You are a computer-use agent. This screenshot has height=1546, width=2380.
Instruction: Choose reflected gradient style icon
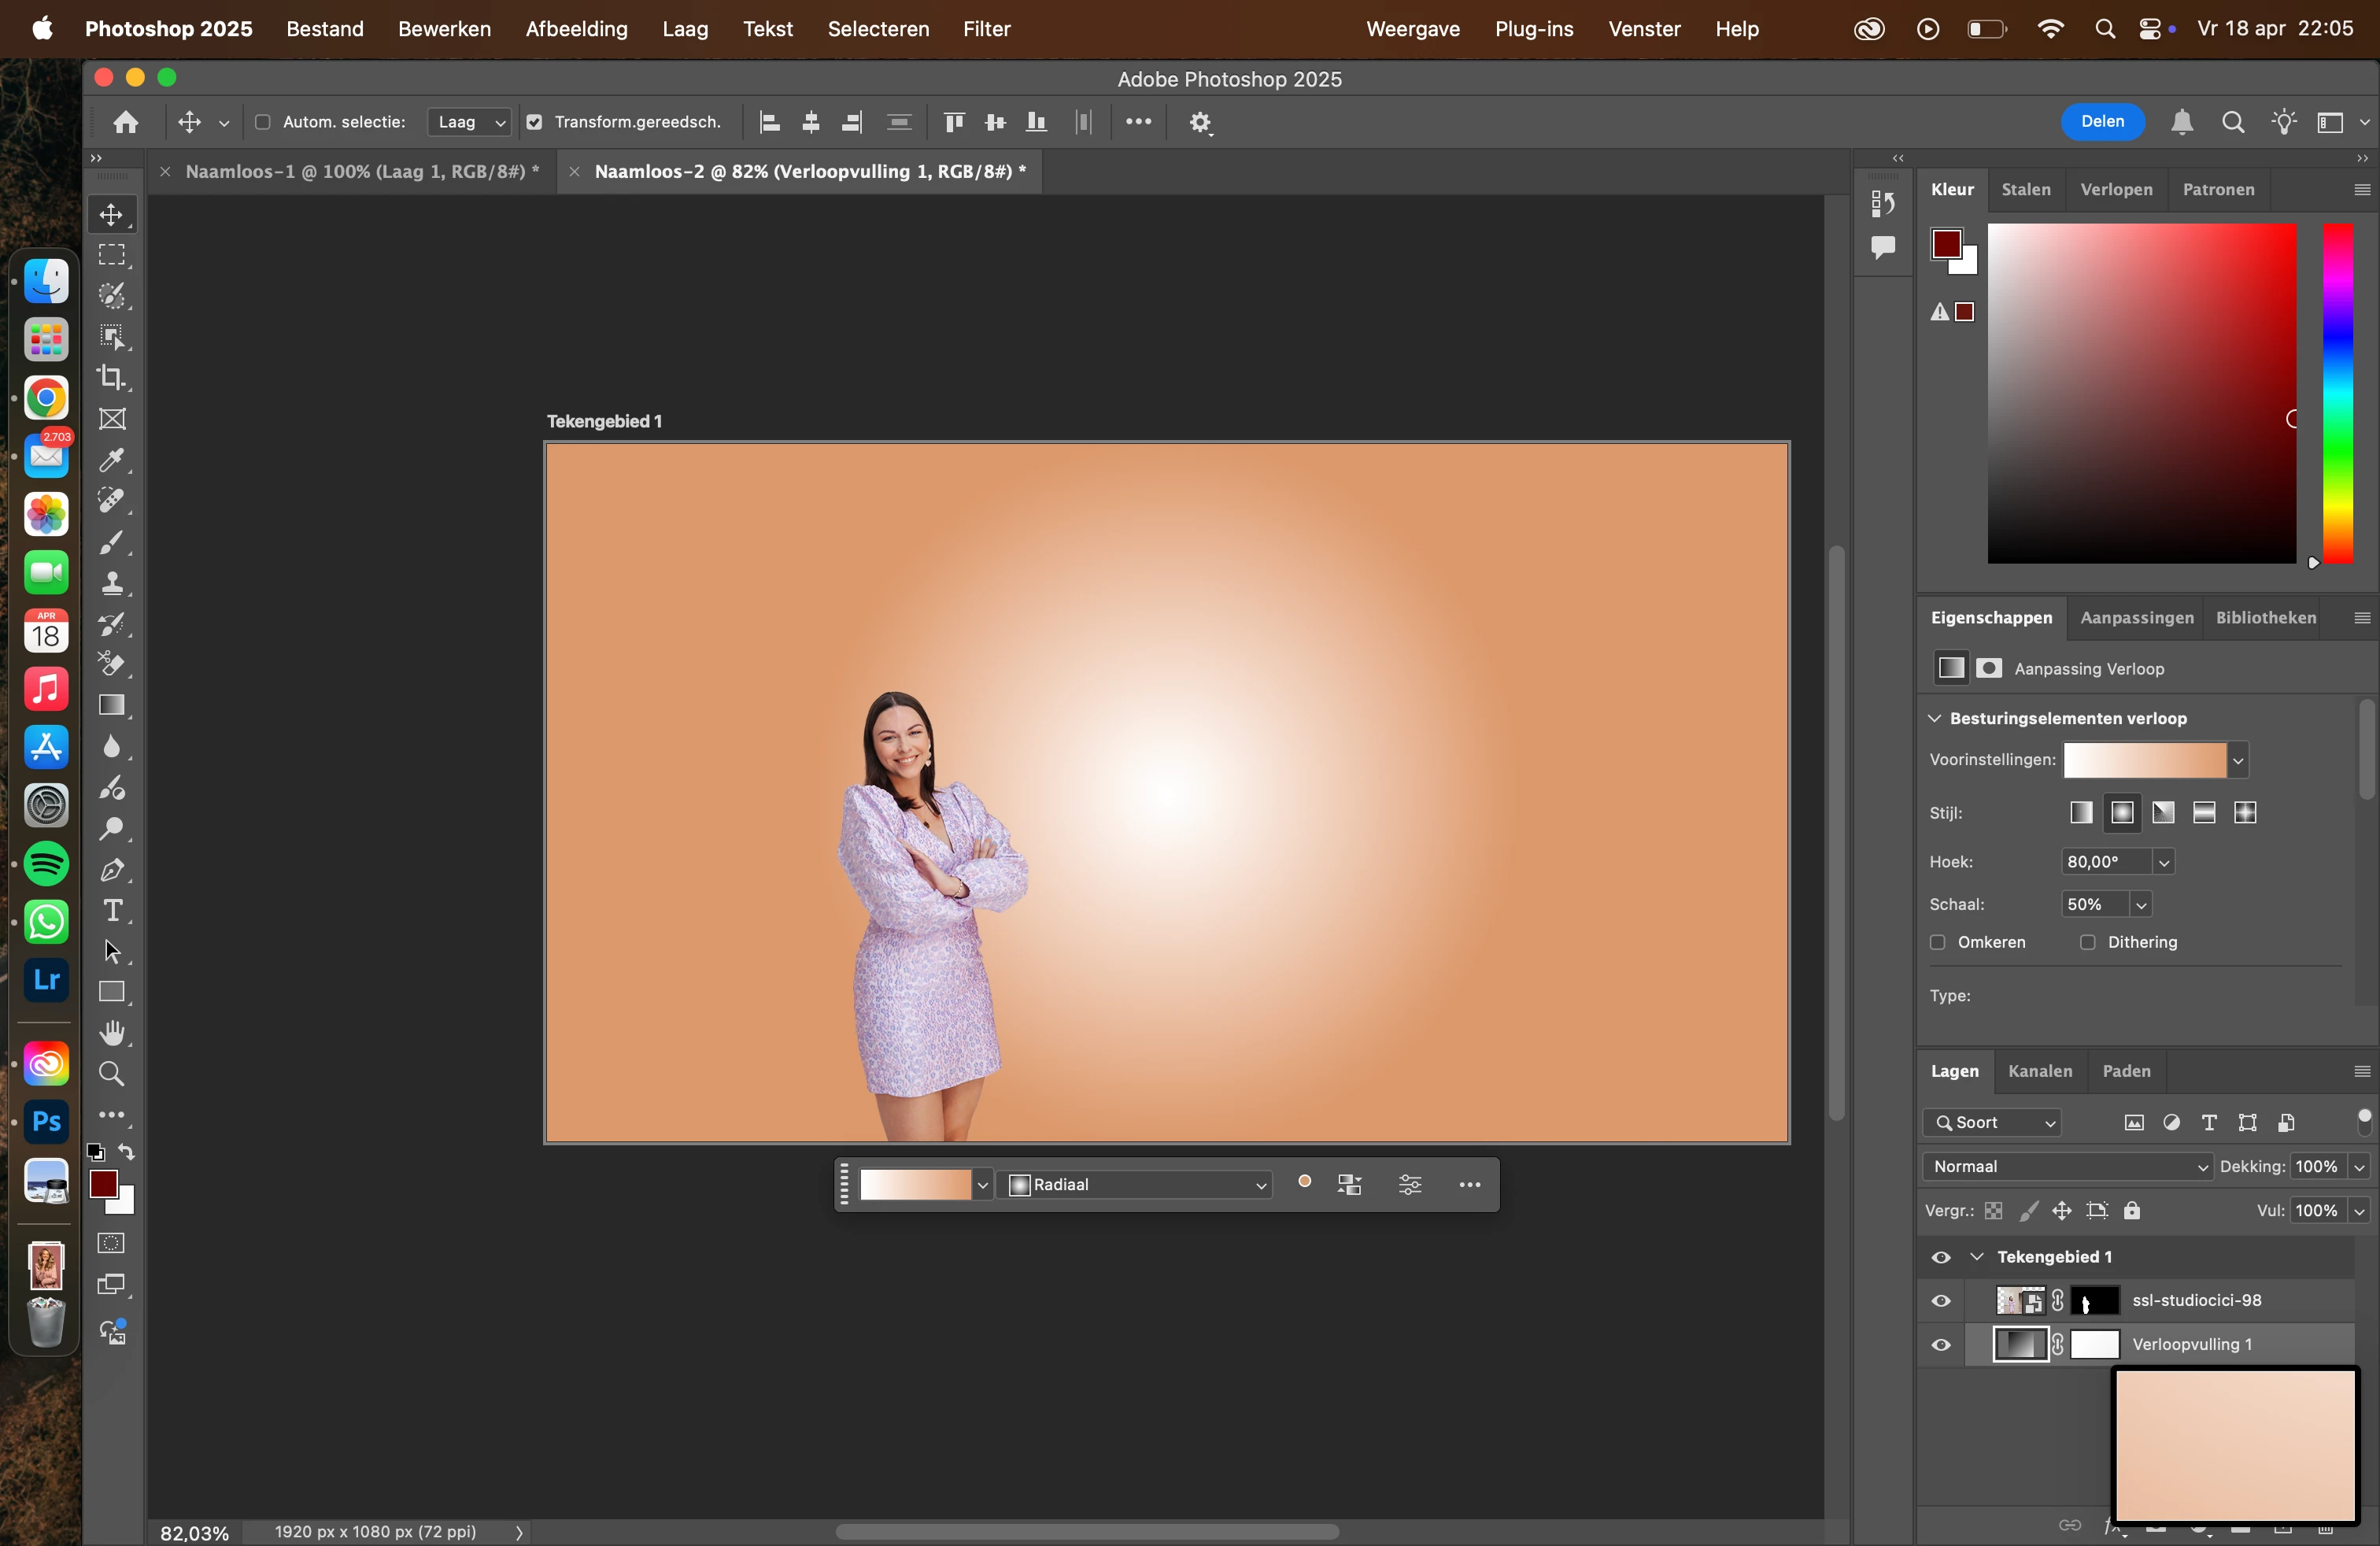point(2204,813)
